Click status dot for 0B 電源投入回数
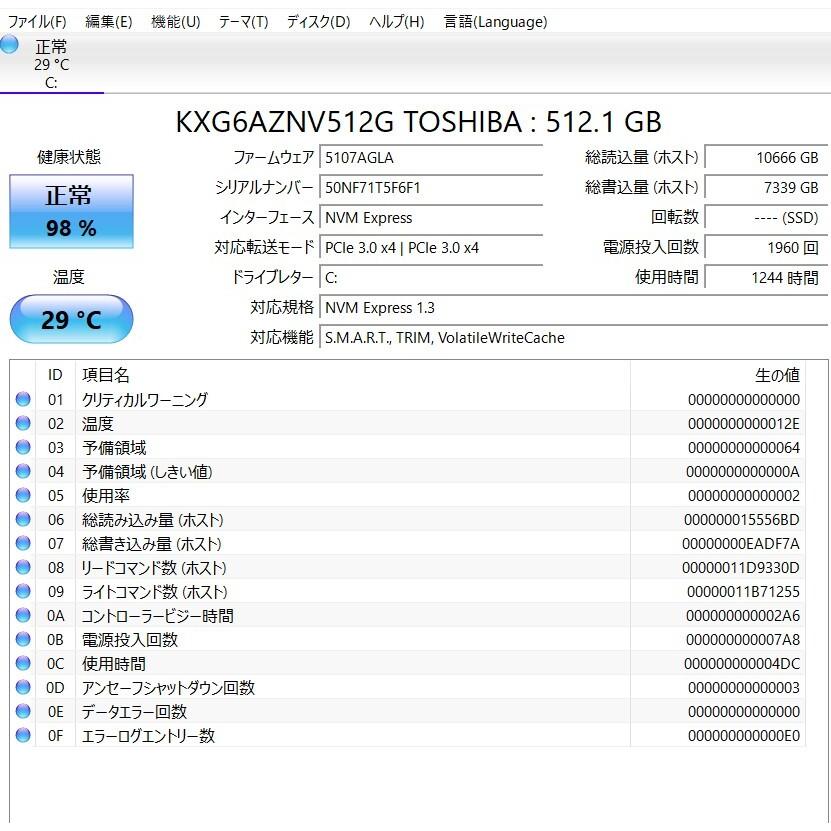This screenshot has height=831, width=831. 23,639
